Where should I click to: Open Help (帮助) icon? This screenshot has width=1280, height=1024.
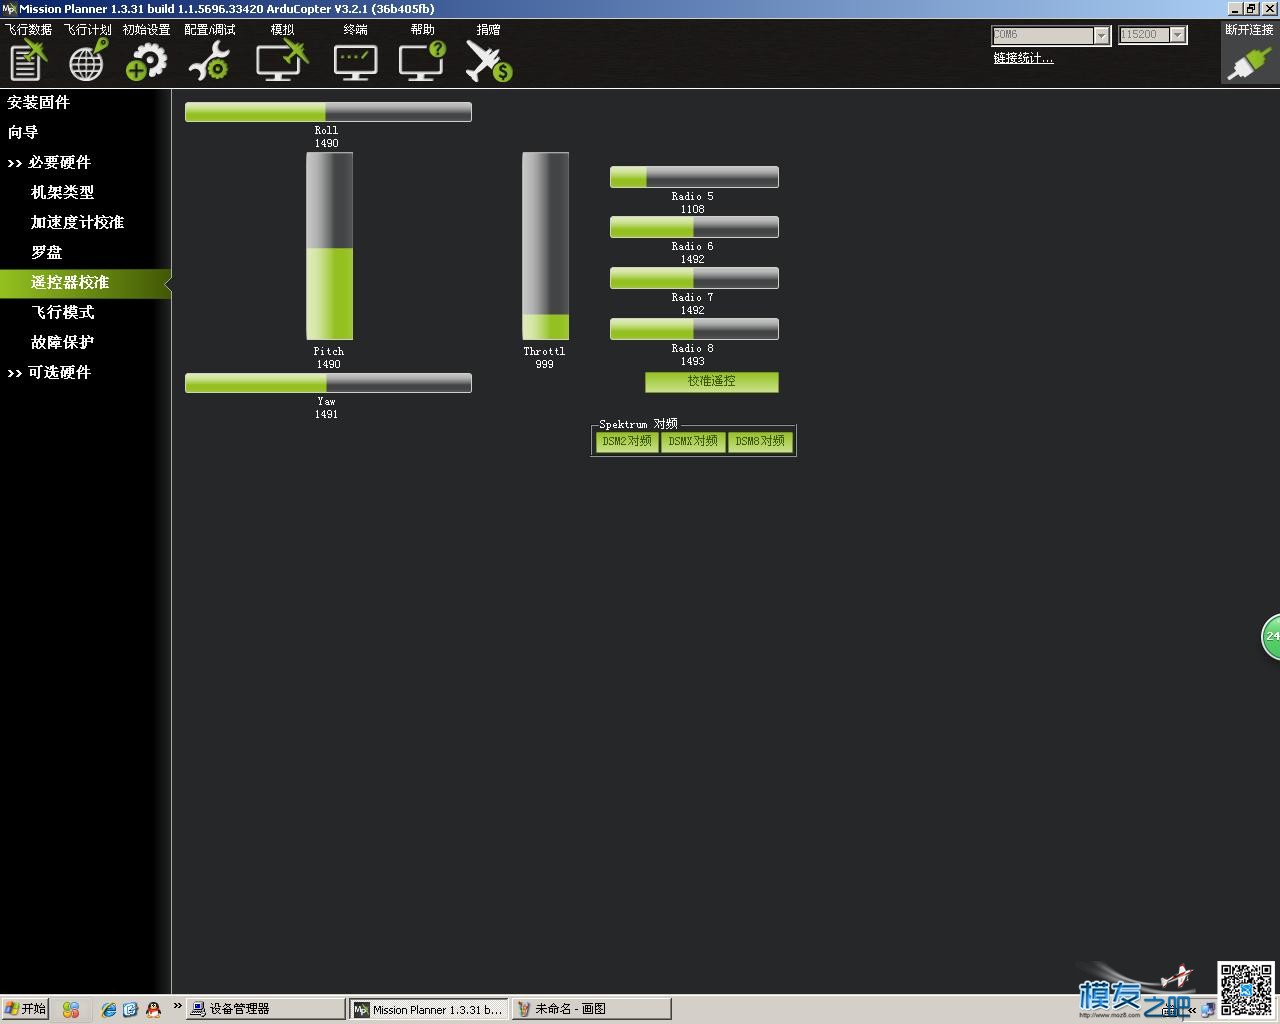point(422,60)
